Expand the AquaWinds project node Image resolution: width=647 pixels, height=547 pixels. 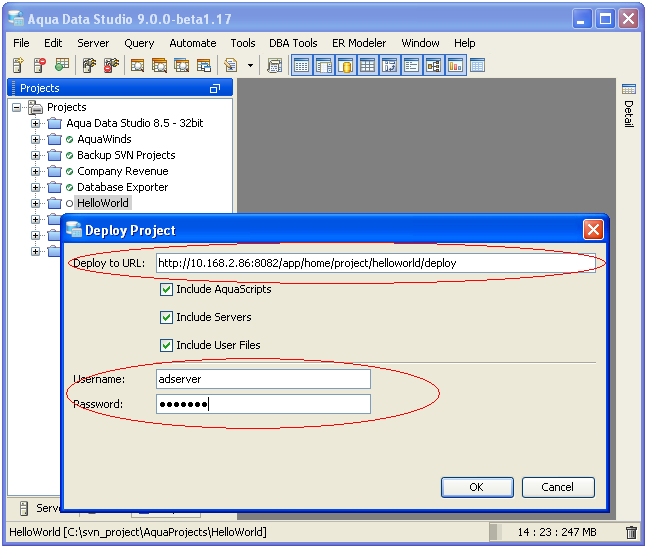35,139
